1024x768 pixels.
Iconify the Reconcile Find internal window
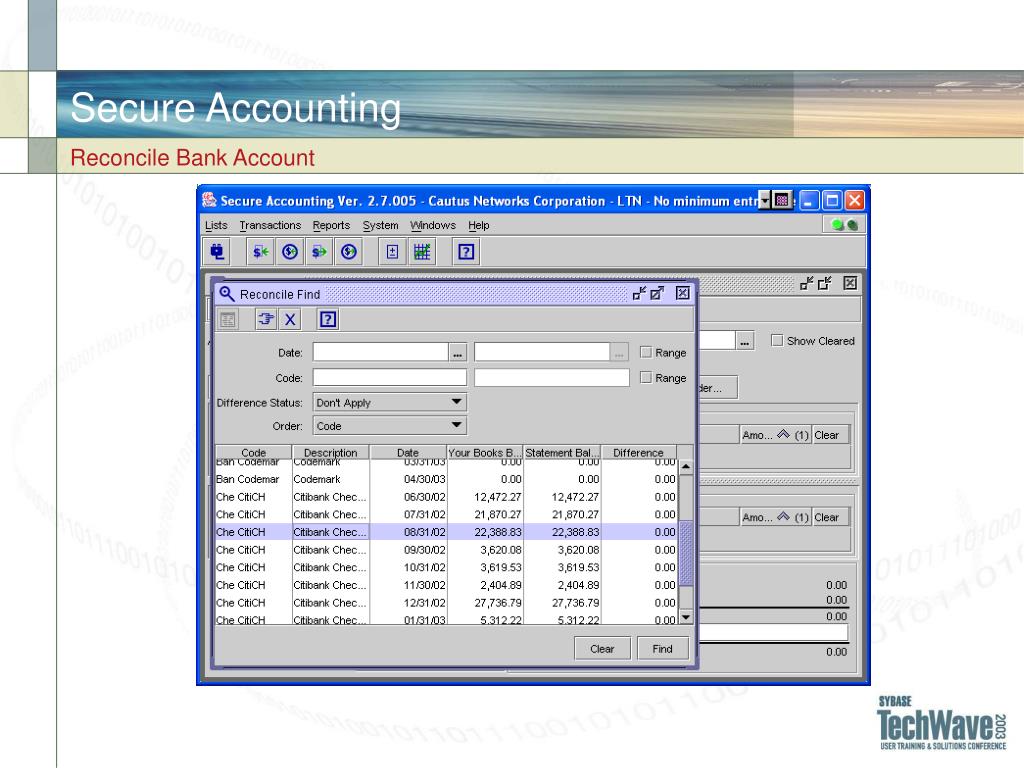639,293
